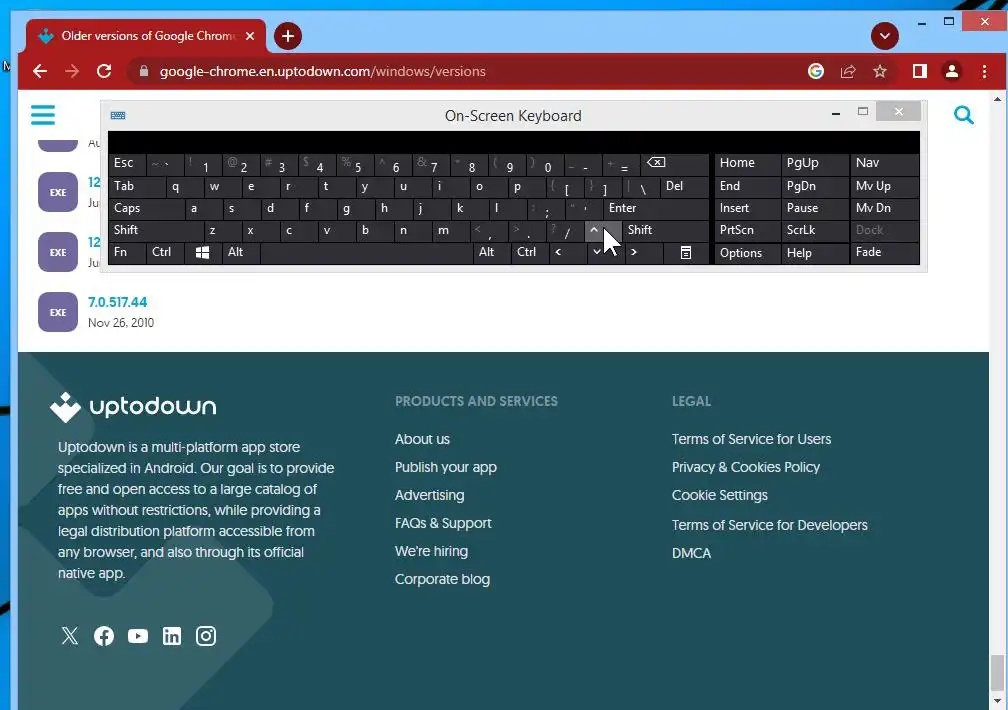The image size is (1008, 710).
Task: Open Uptodown LinkedIn page
Action: pos(172,636)
